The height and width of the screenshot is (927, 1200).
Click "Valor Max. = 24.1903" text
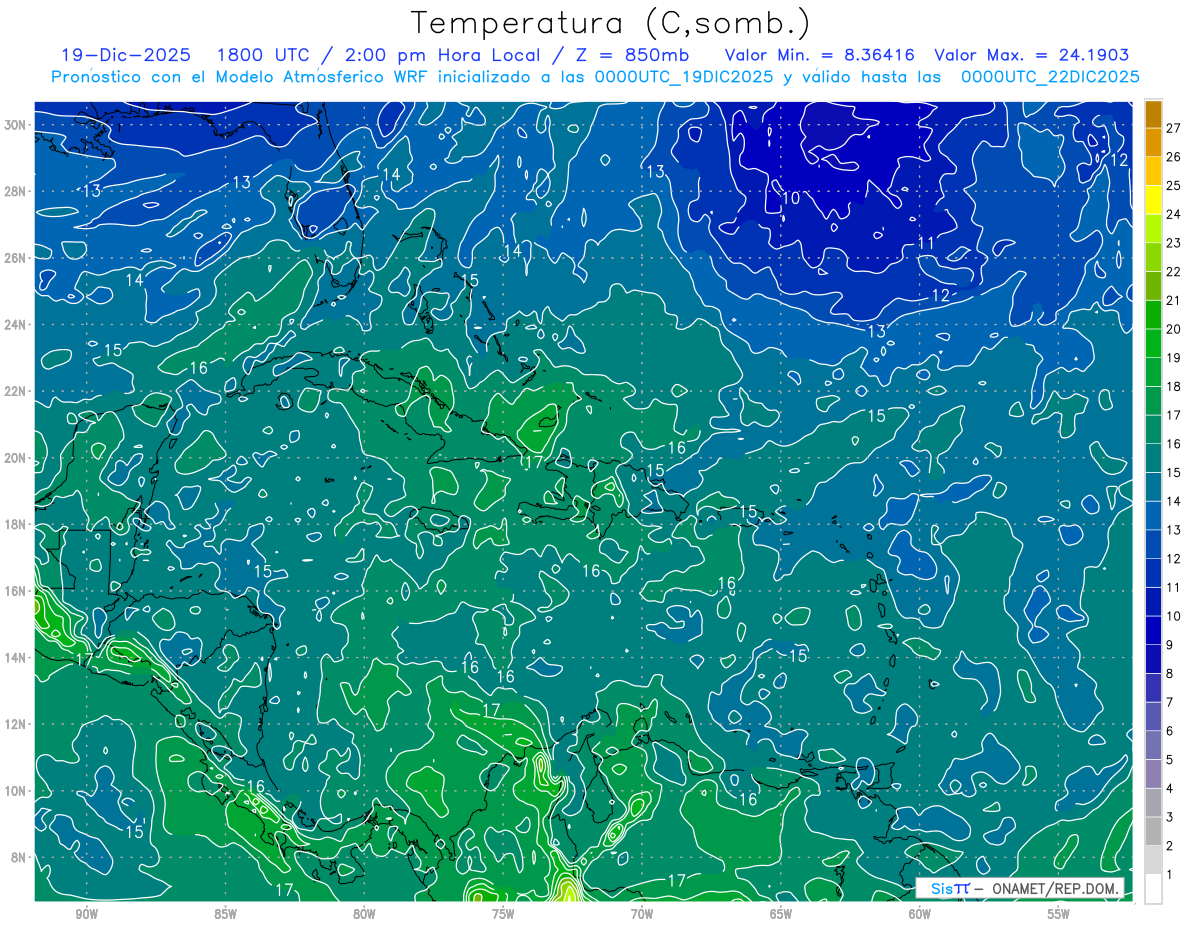[1032, 55]
